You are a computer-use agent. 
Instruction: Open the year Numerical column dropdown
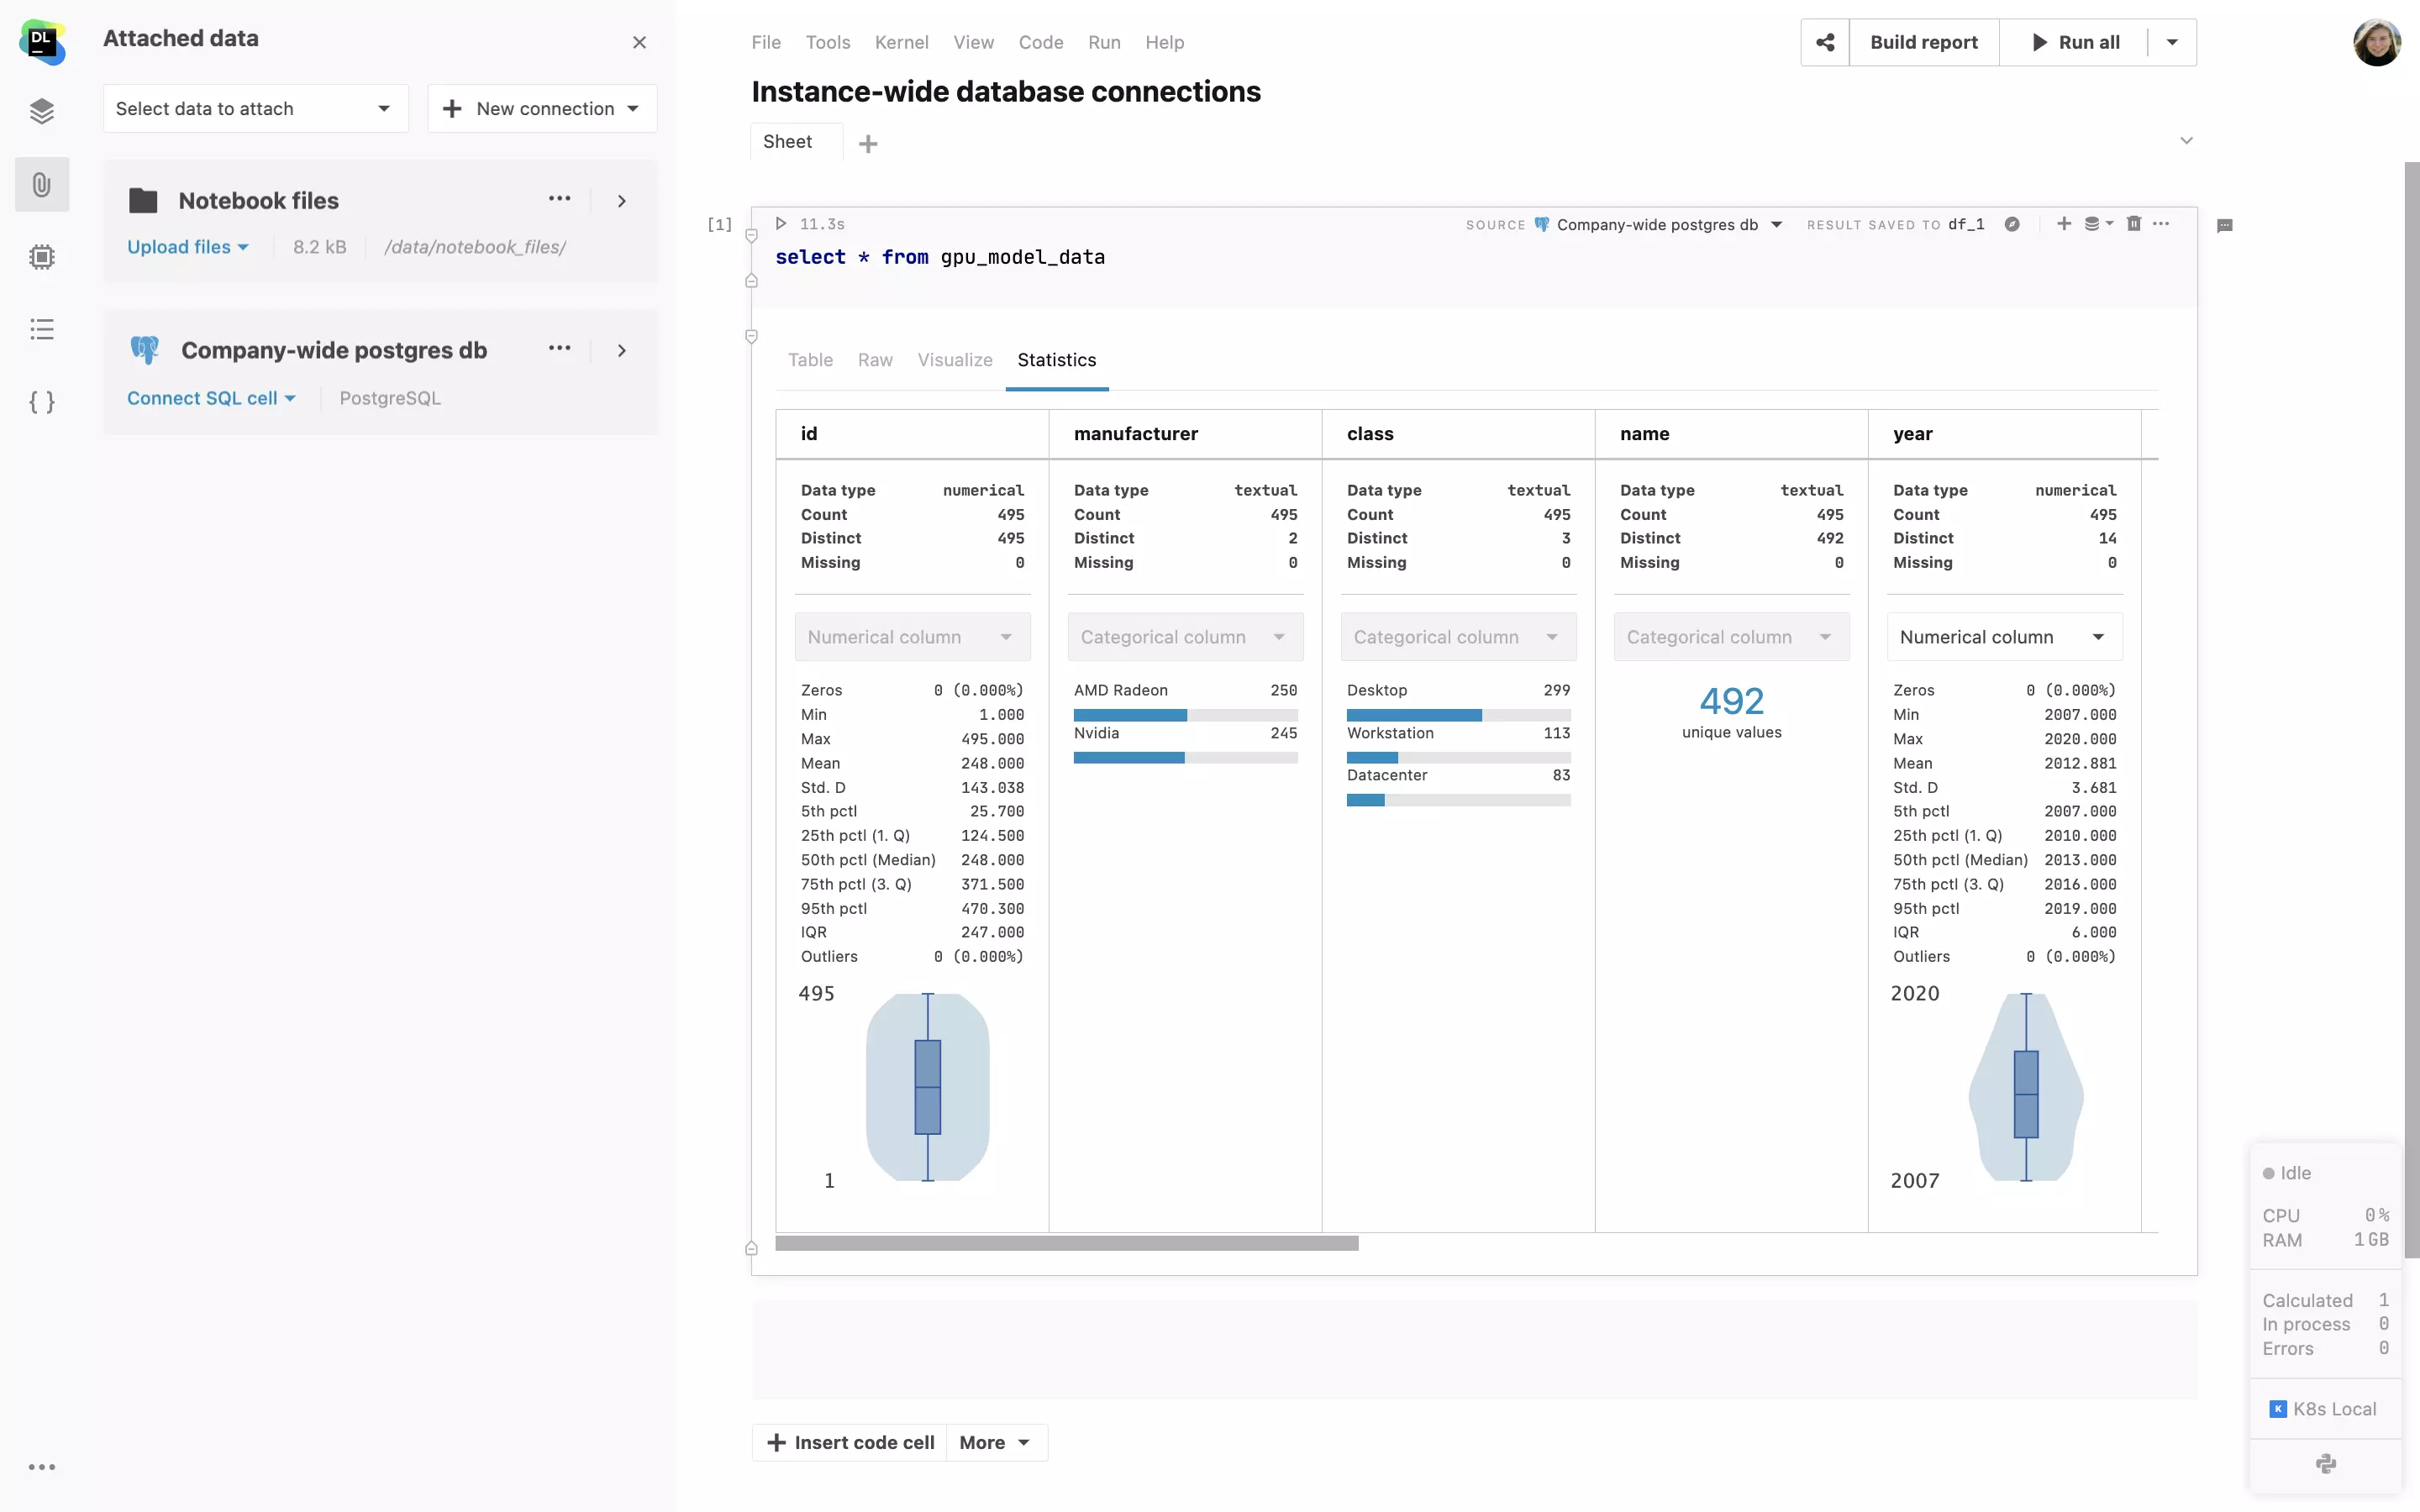2004,637
